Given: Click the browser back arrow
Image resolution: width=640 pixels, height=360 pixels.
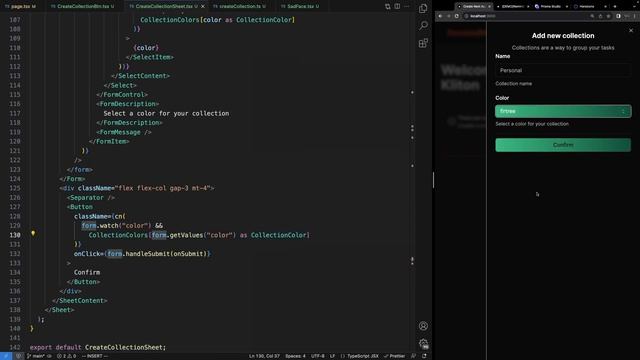Looking at the screenshot, I should 440,16.
